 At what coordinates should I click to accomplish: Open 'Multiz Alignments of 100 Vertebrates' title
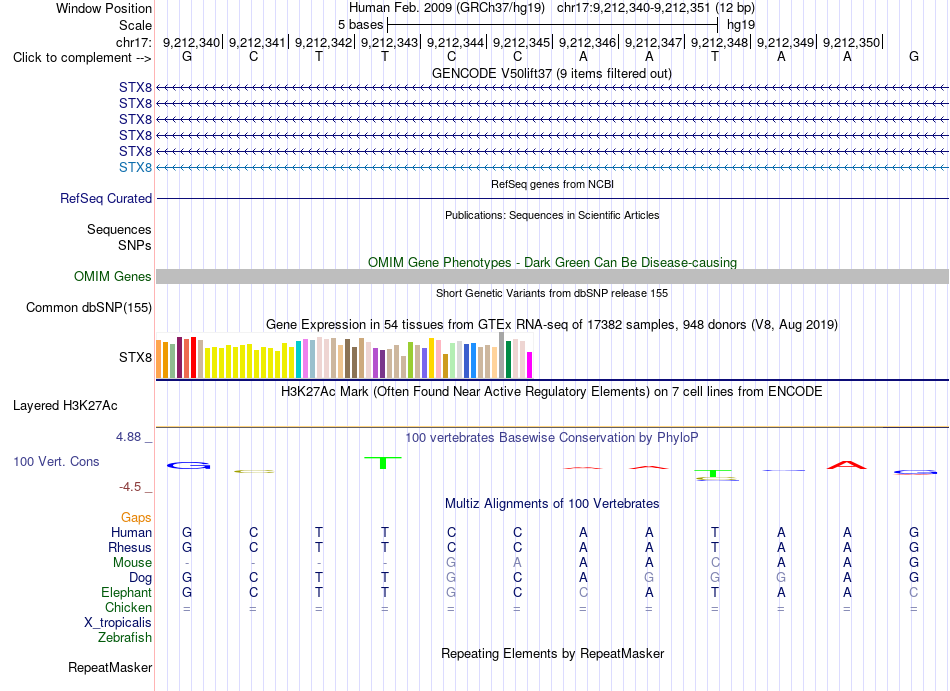click(552, 504)
